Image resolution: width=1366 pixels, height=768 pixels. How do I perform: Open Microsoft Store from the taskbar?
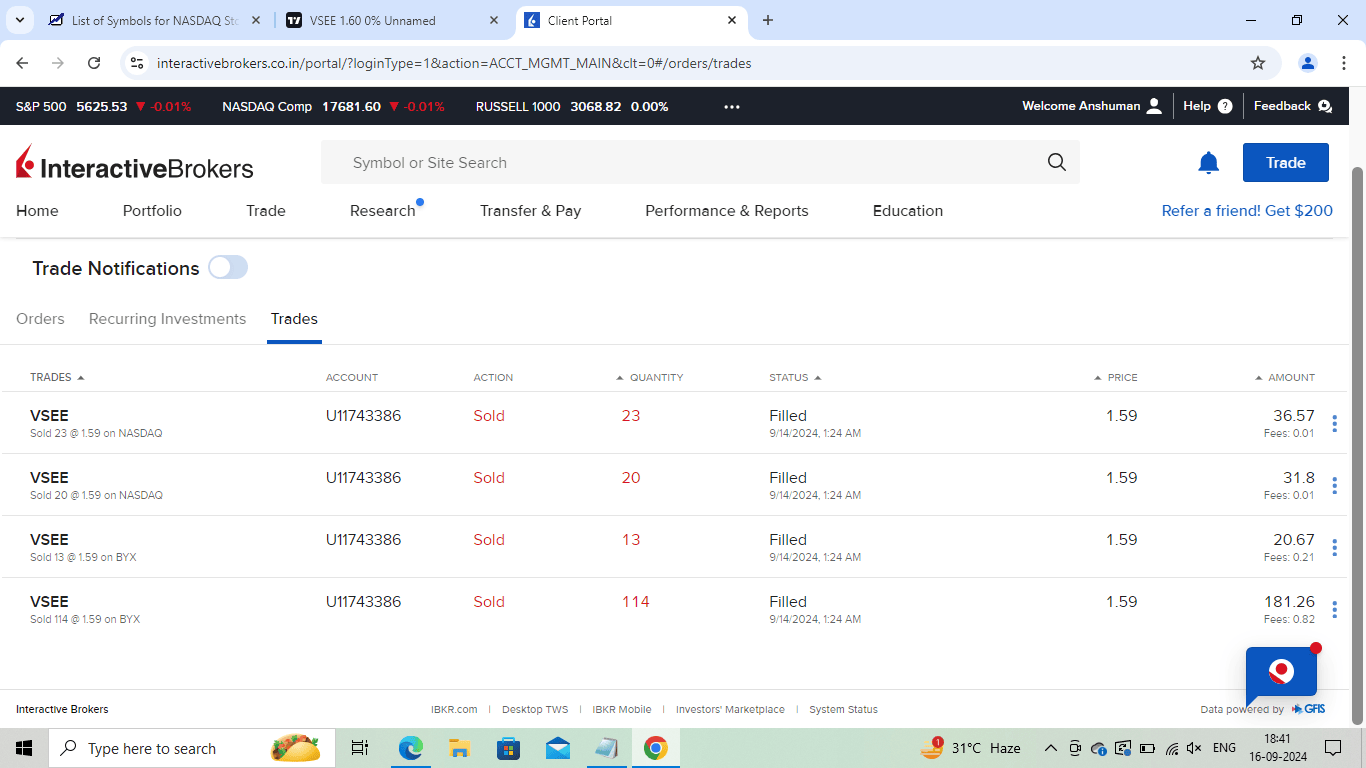click(509, 748)
